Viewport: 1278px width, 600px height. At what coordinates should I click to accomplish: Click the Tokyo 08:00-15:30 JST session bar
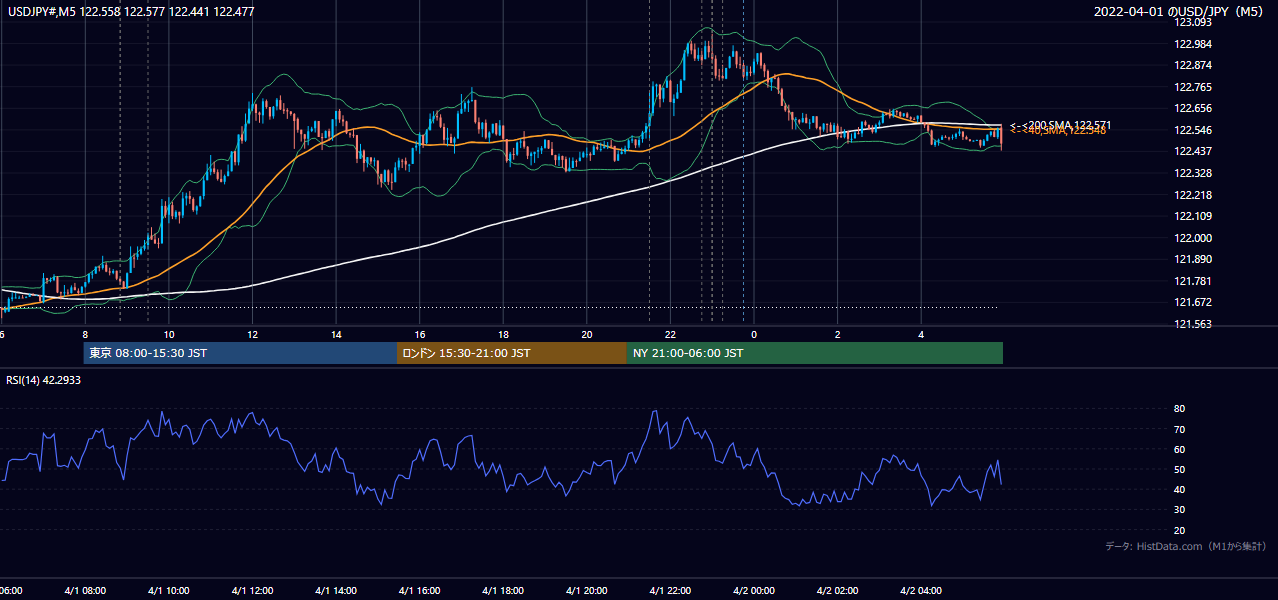240,353
